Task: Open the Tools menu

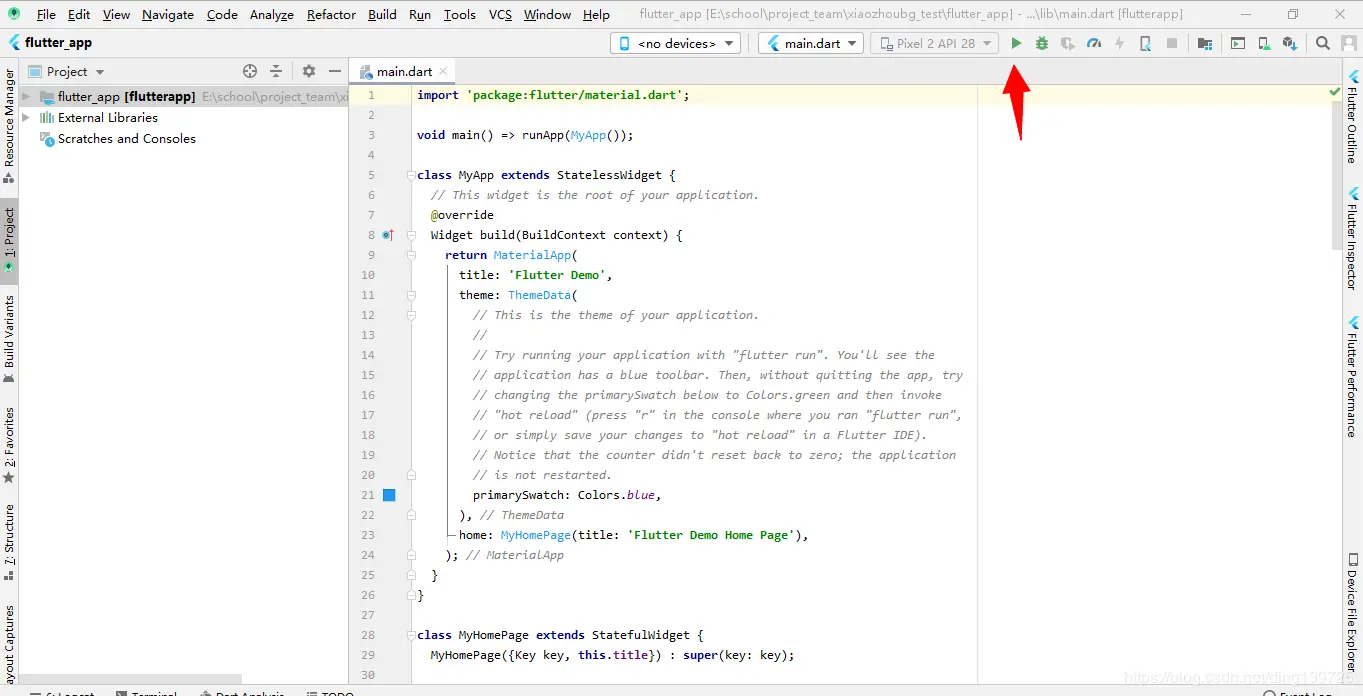Action: pyautogui.click(x=460, y=14)
